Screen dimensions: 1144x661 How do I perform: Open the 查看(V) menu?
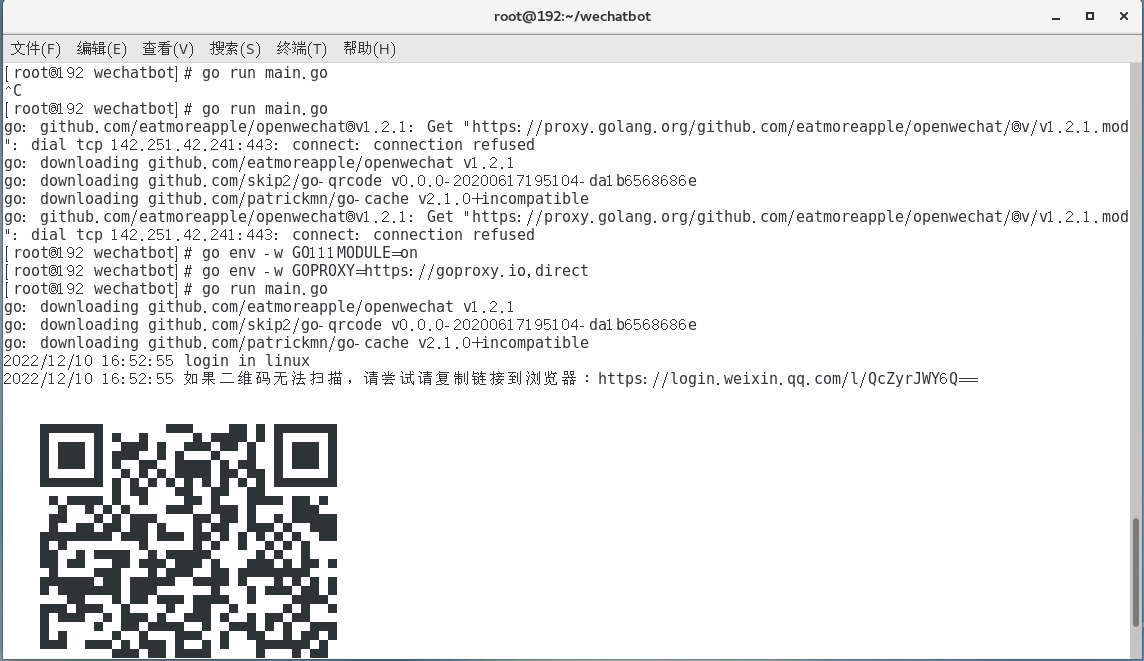pyautogui.click(x=168, y=48)
